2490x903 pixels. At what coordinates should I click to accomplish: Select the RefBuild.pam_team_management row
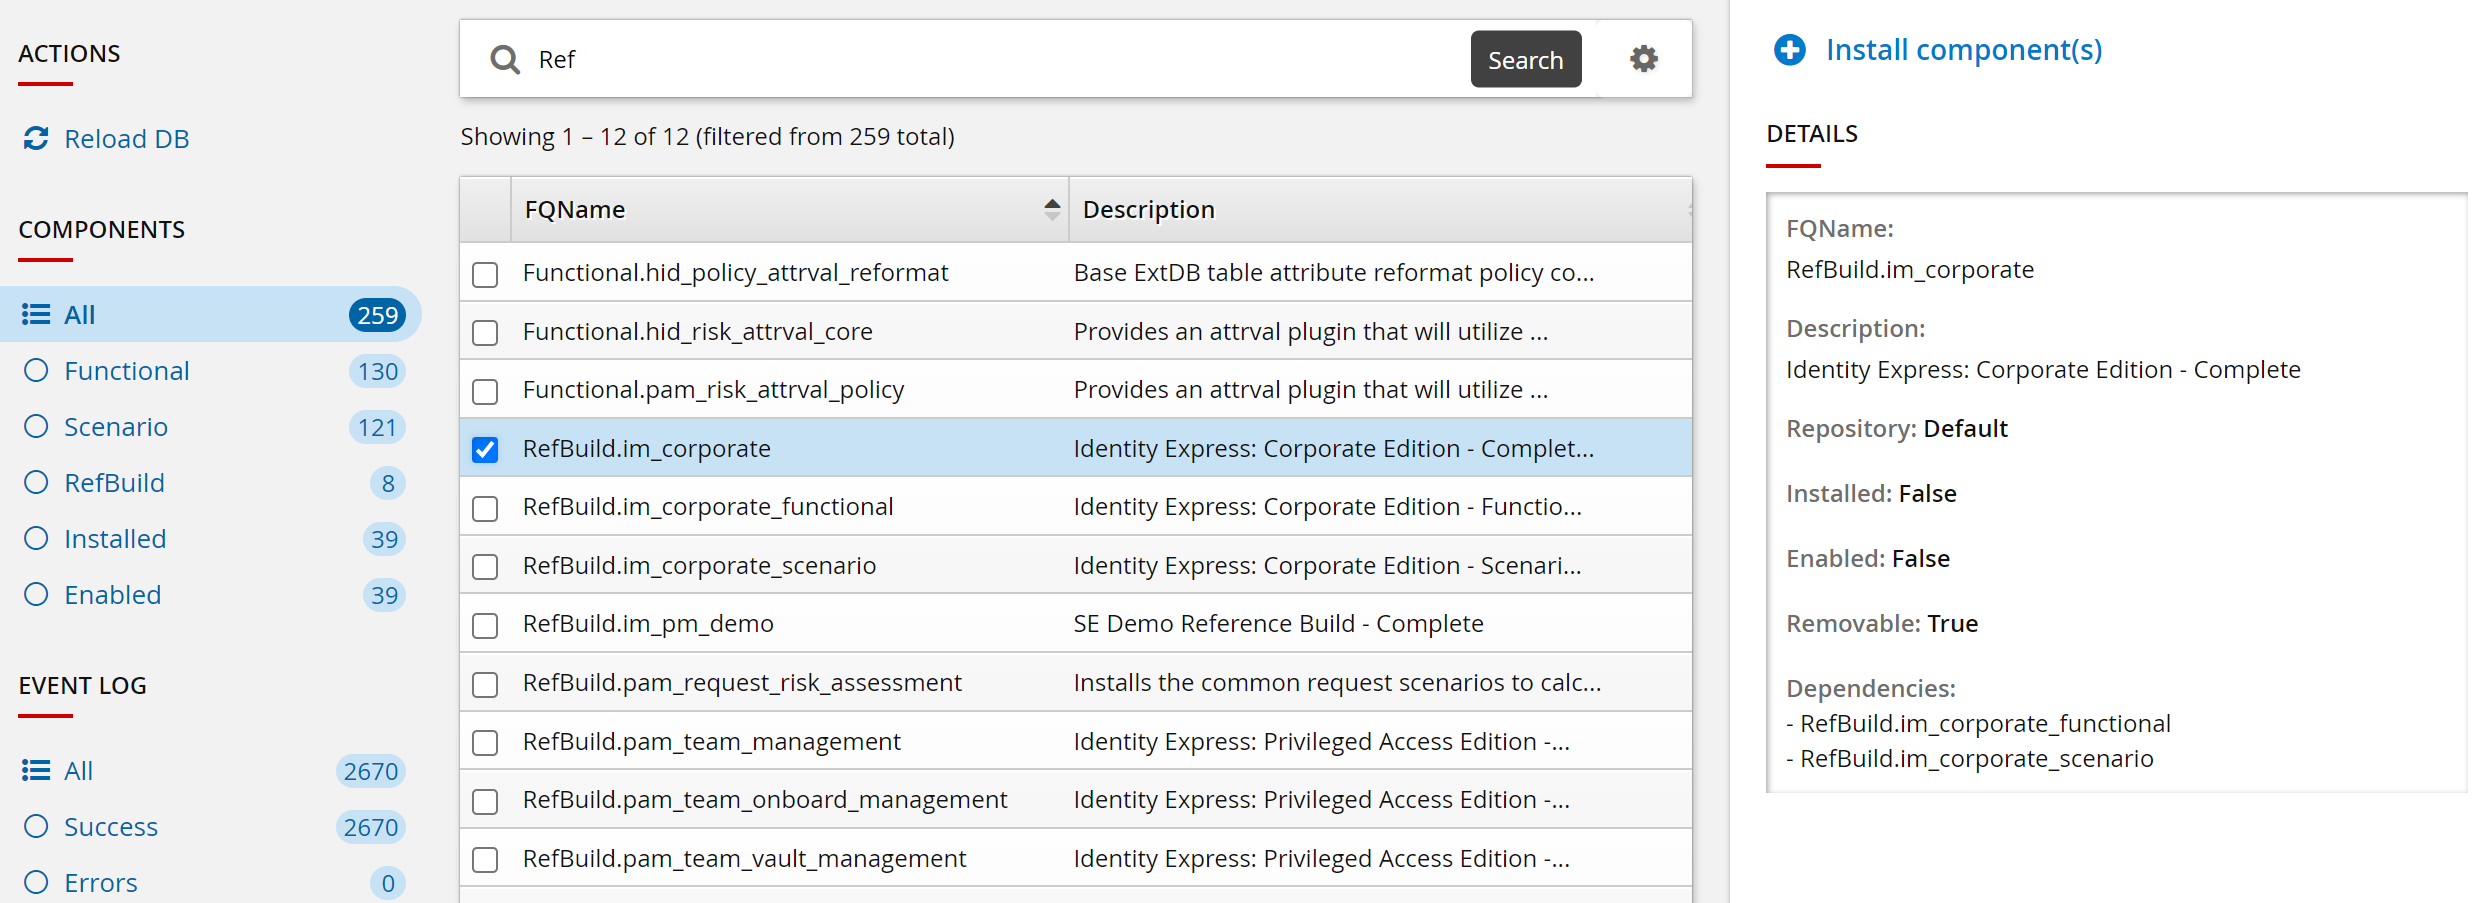tap(711, 741)
